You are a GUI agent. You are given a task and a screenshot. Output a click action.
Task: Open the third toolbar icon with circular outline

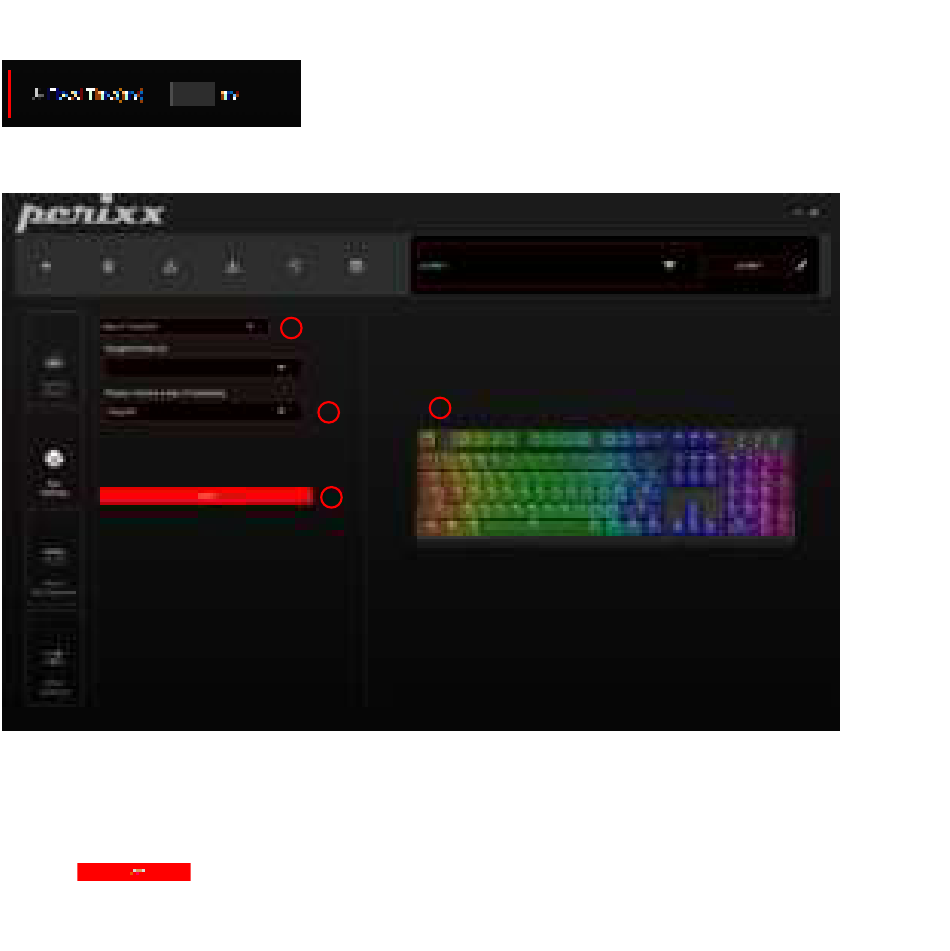coord(170,267)
